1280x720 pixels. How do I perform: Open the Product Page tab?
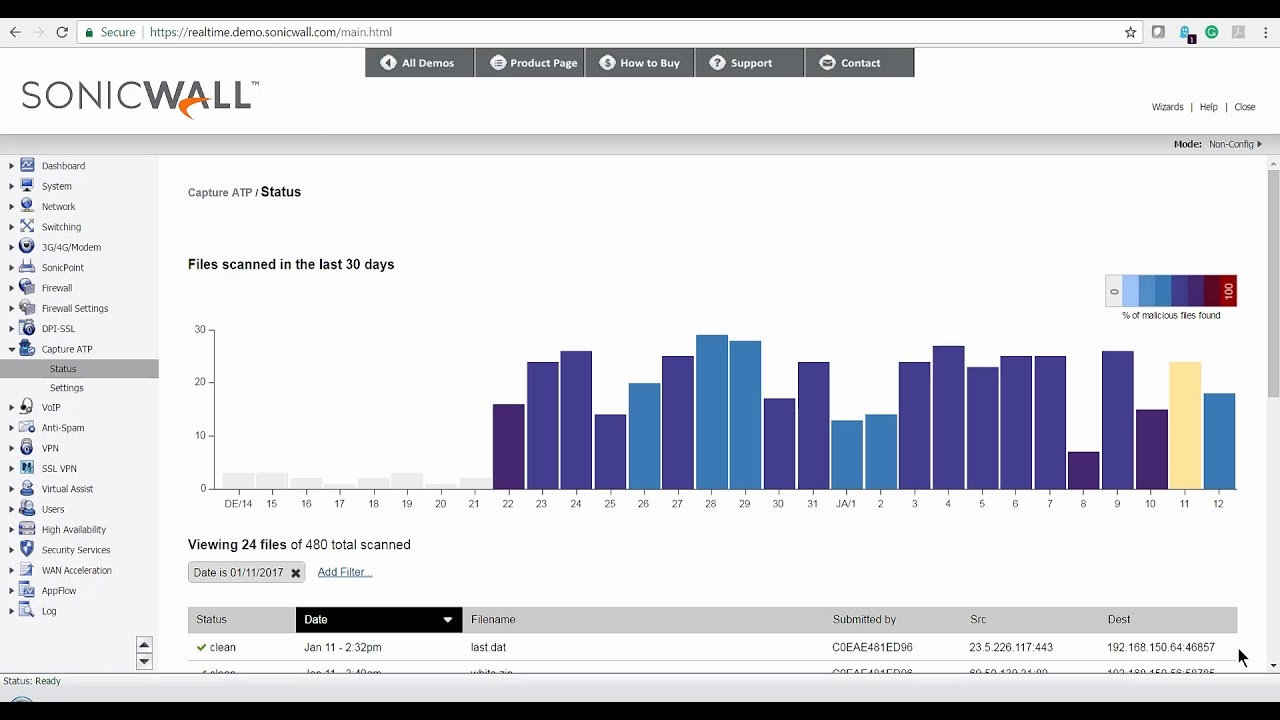click(x=530, y=62)
